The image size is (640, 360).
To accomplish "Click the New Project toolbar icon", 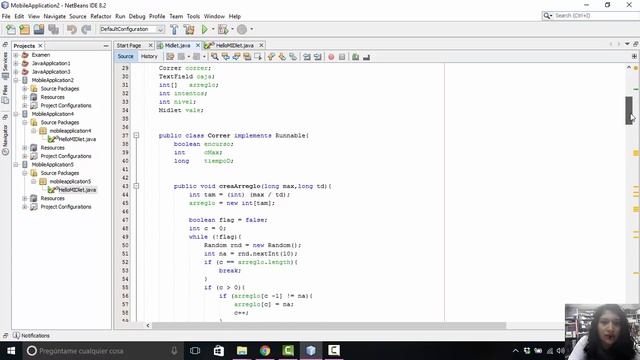I will click(x=24, y=29).
